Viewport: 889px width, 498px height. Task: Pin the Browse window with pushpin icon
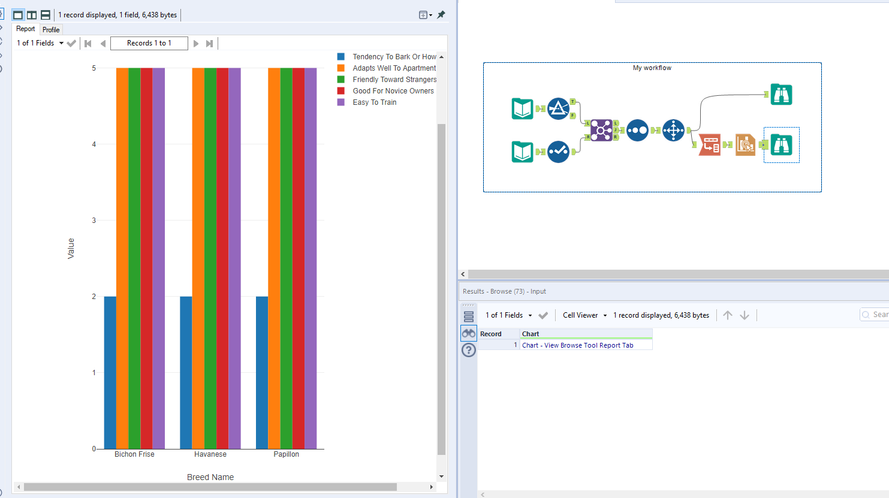[x=441, y=15]
